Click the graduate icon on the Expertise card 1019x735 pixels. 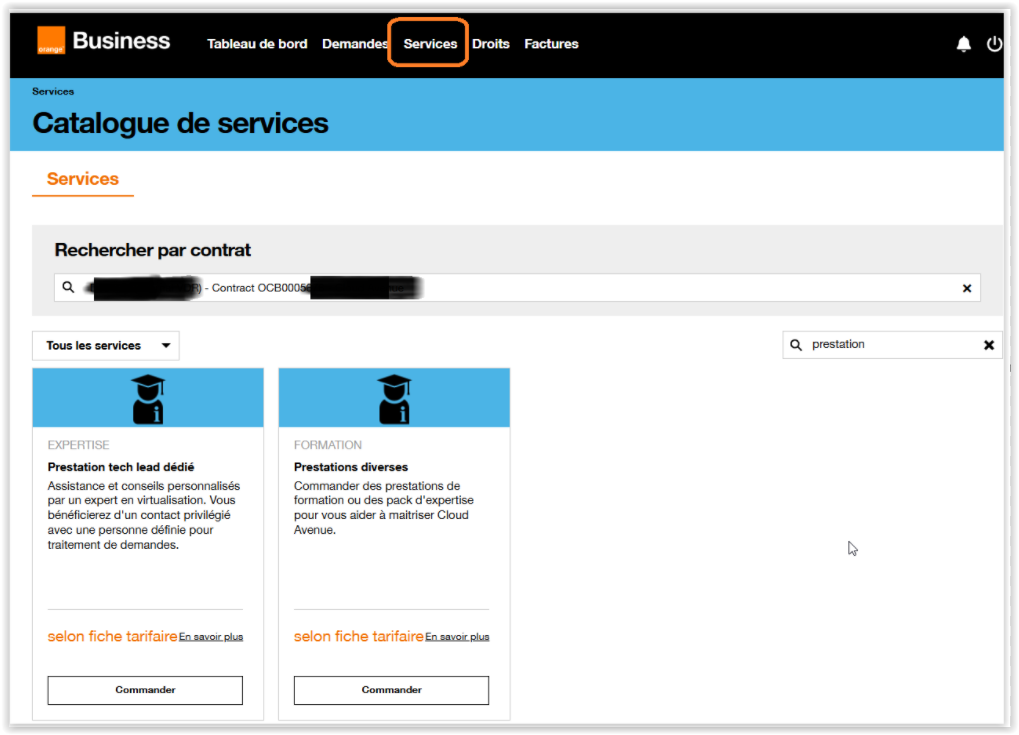pyautogui.click(x=148, y=398)
